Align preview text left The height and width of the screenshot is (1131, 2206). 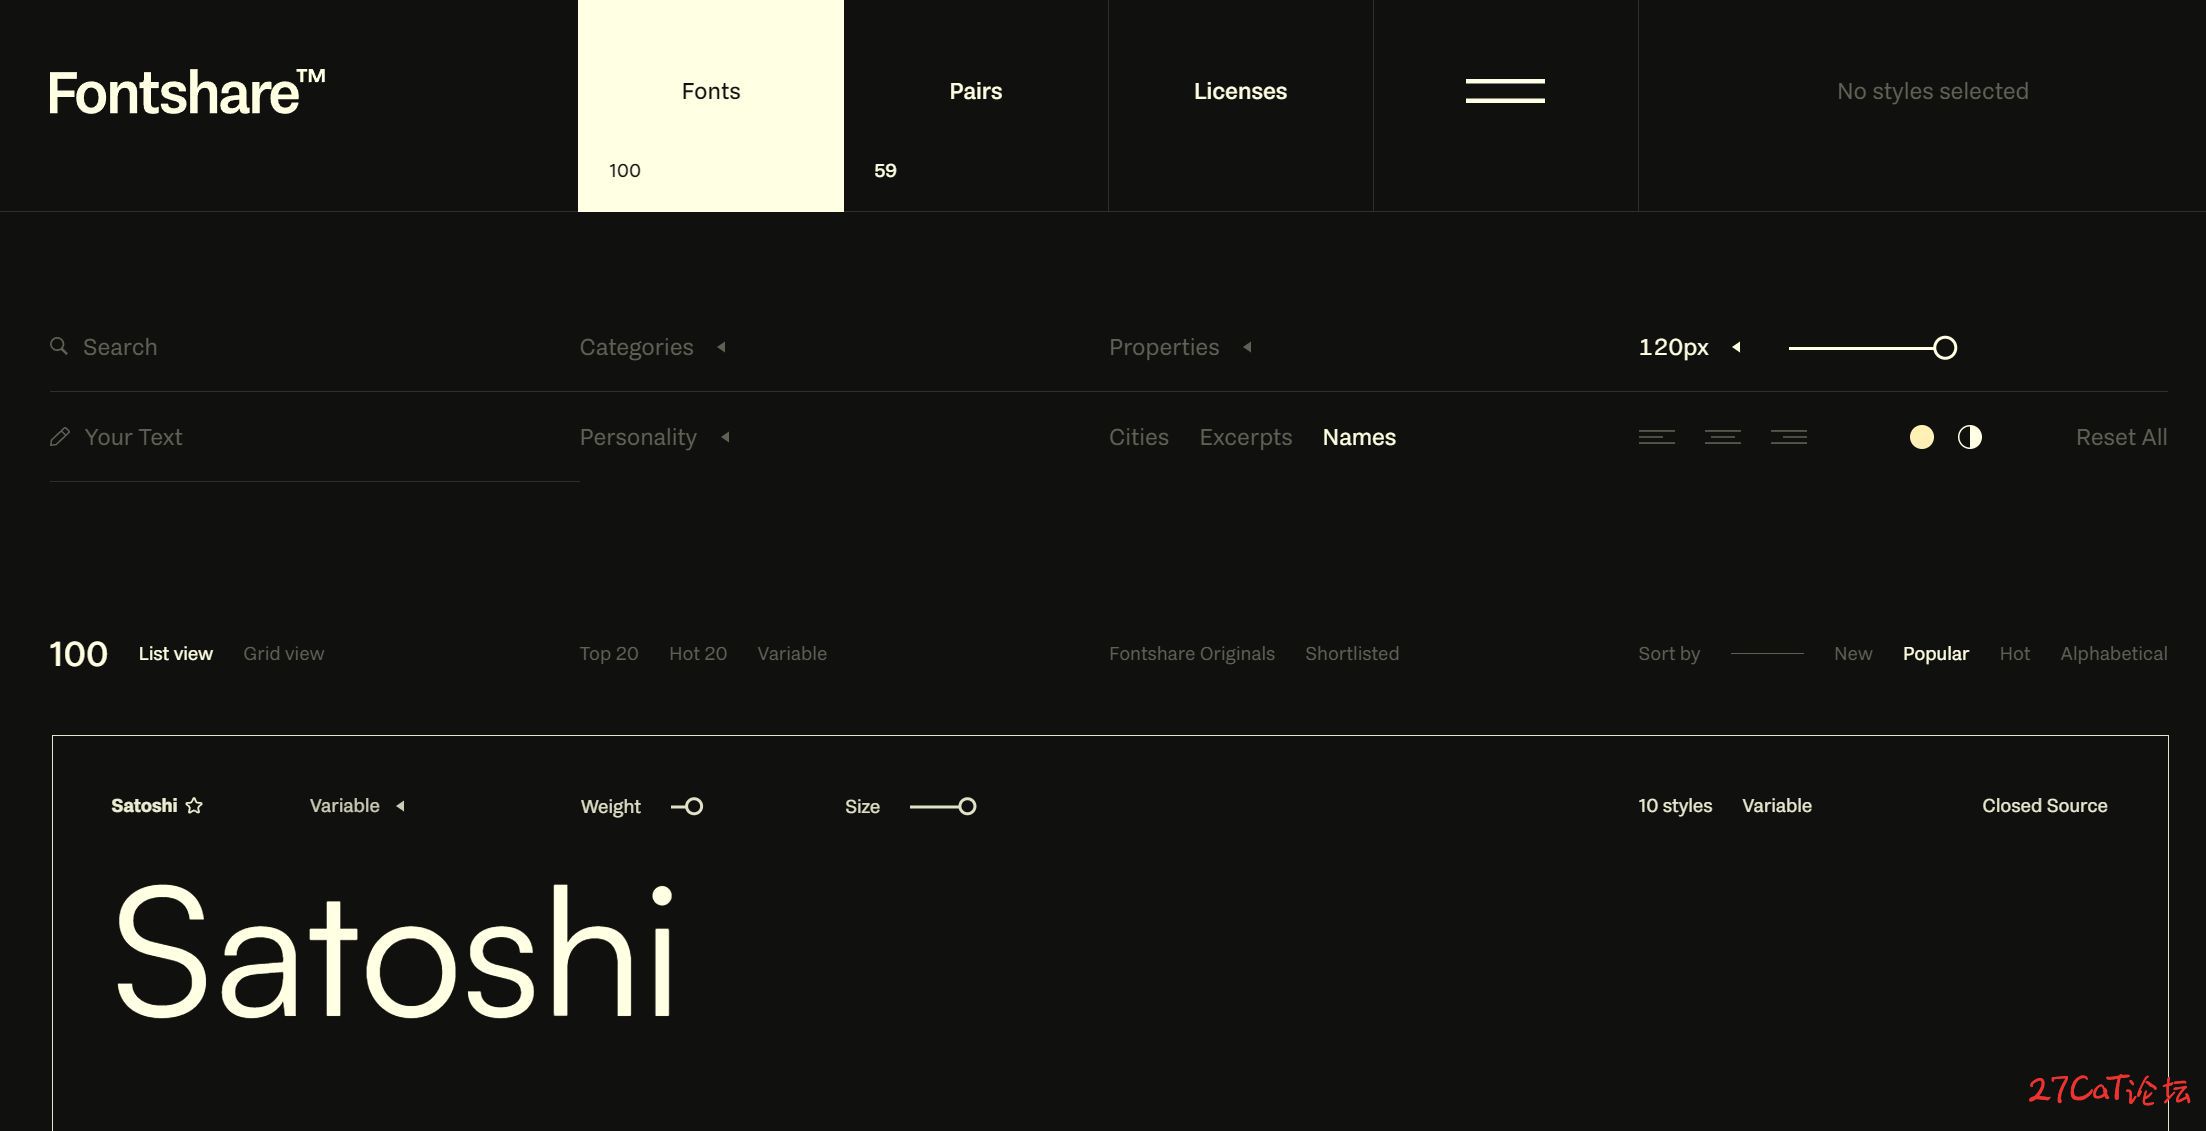[x=1657, y=437]
